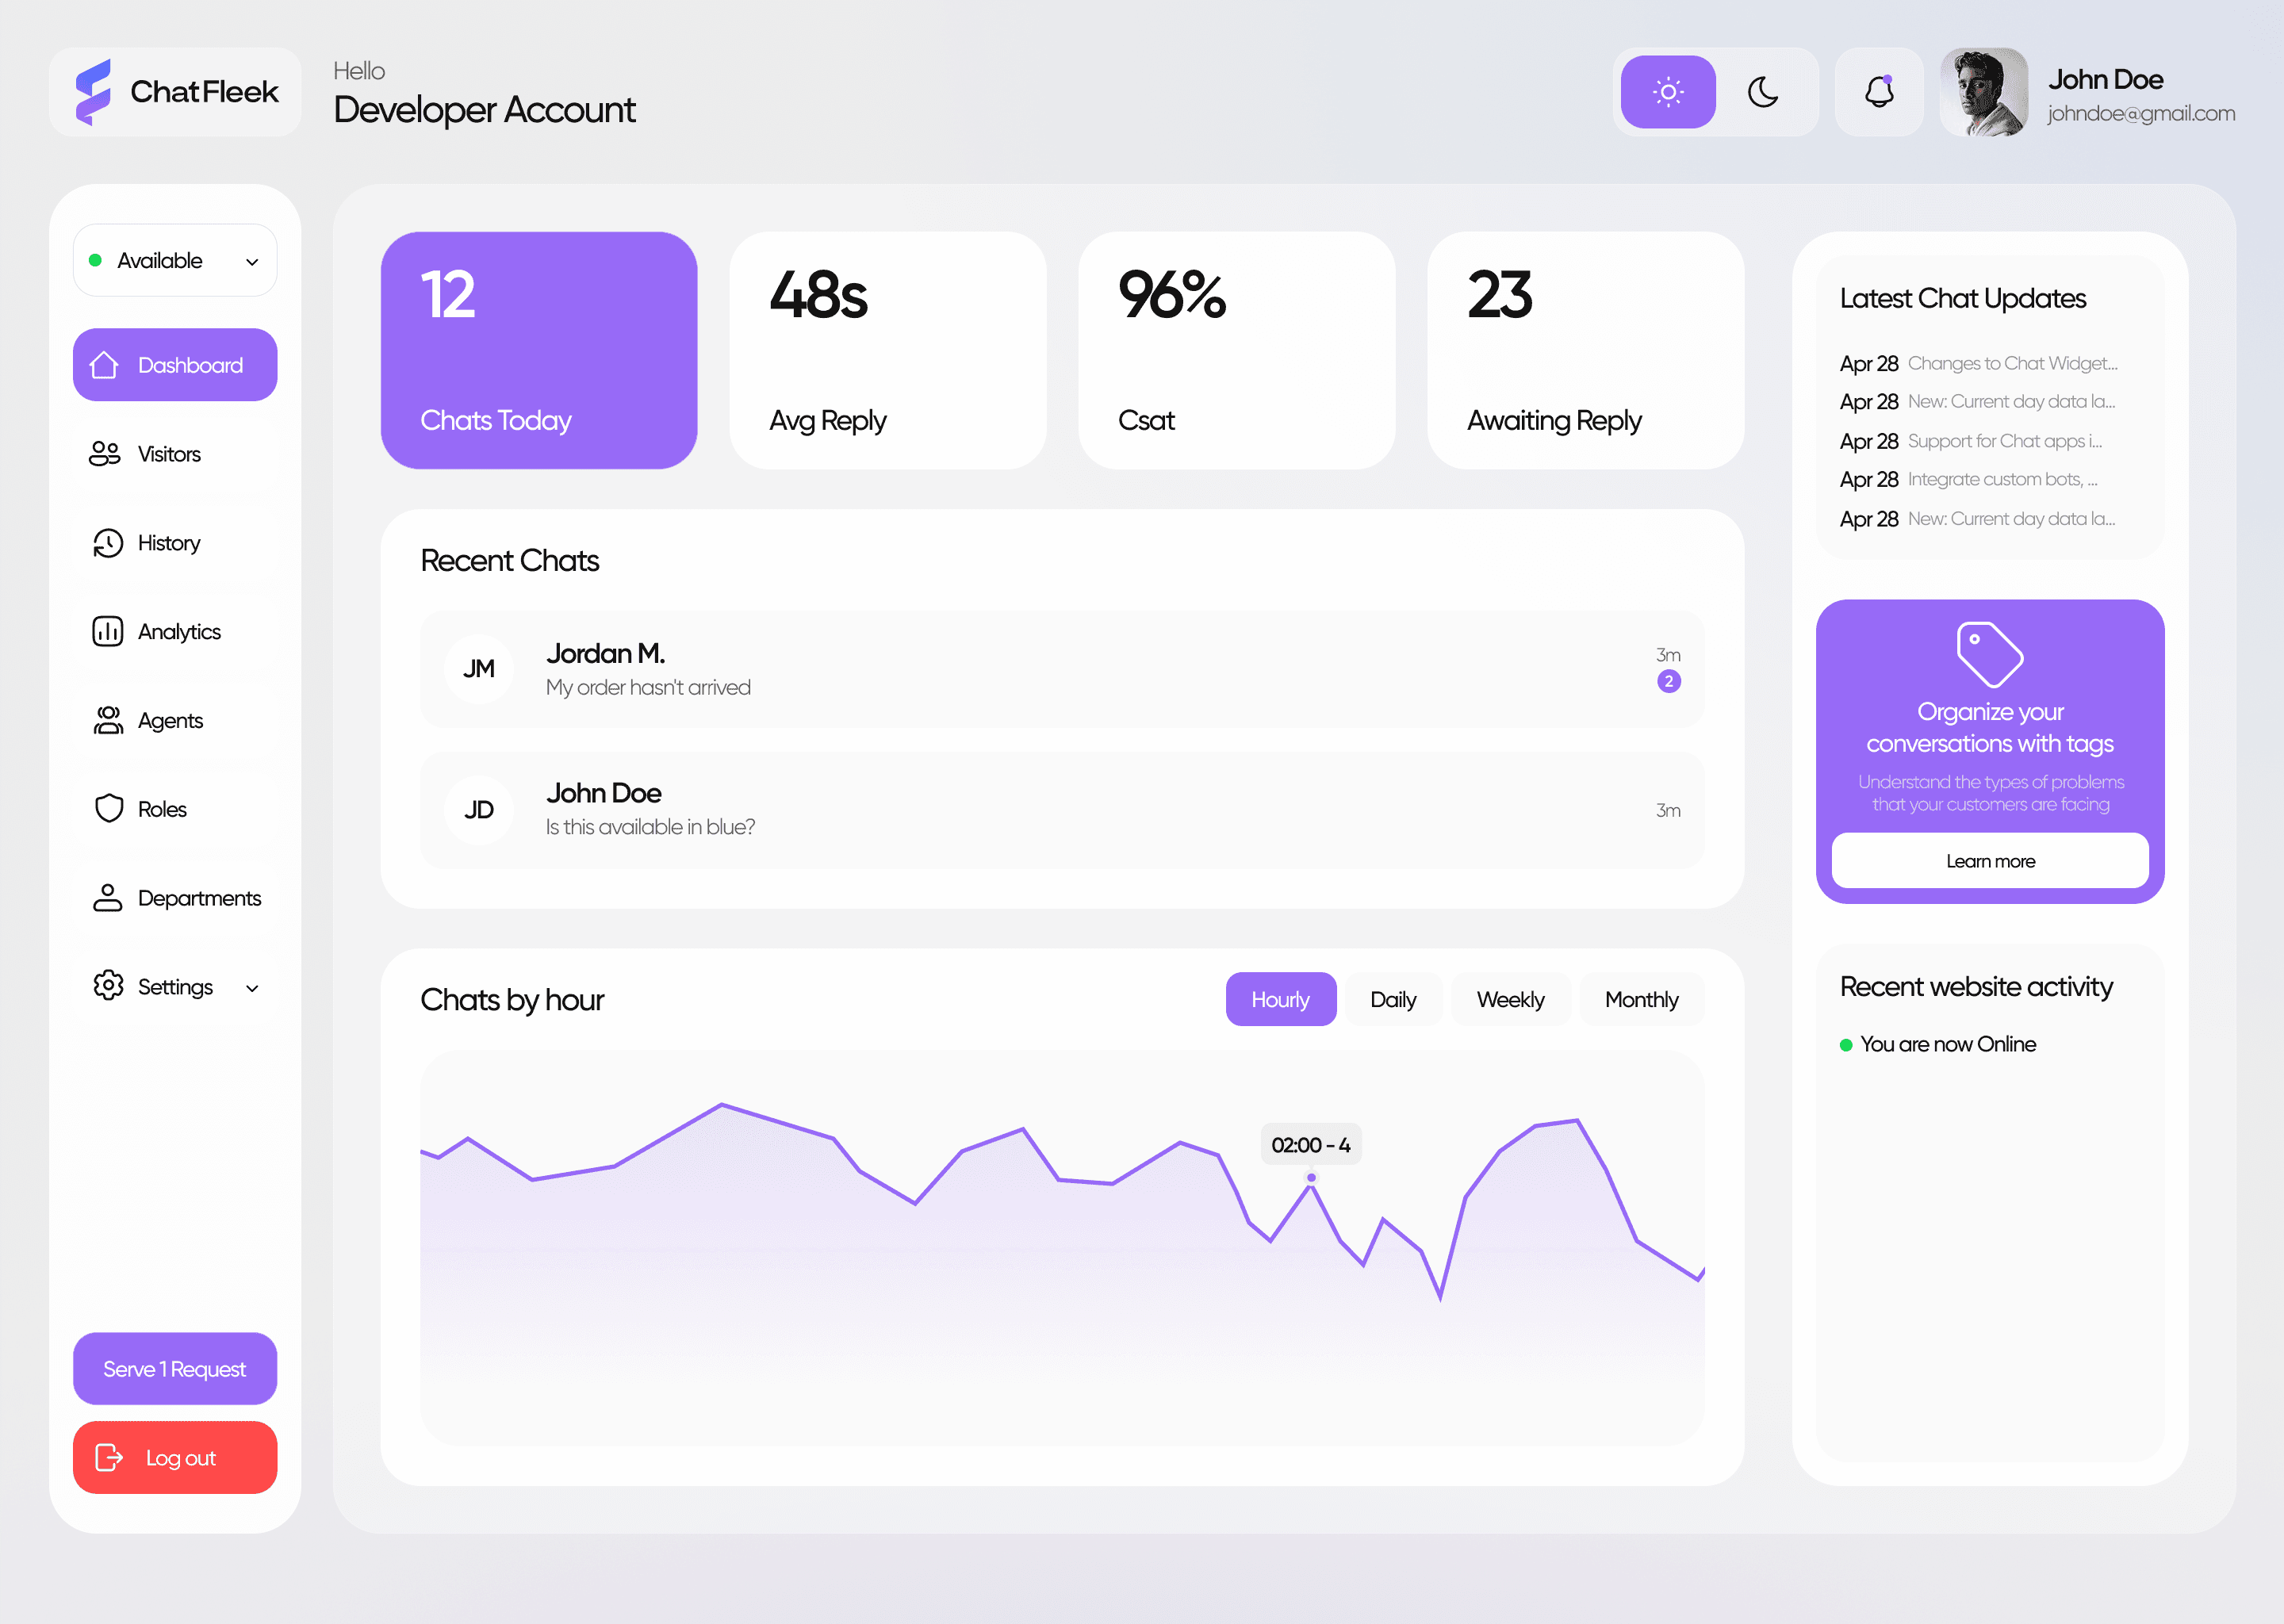Switch to light mode with sun toggle
Viewport: 2284px width, 1624px height.
coord(1668,92)
